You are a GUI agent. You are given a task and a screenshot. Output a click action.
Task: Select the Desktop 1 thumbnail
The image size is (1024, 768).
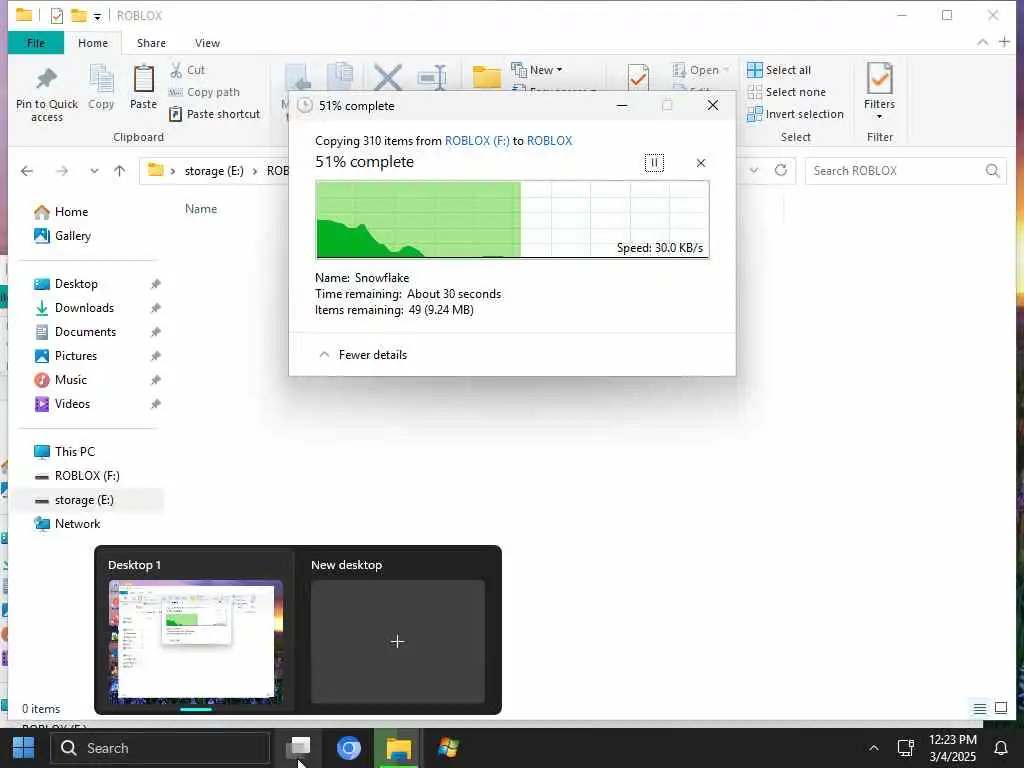[x=196, y=641]
